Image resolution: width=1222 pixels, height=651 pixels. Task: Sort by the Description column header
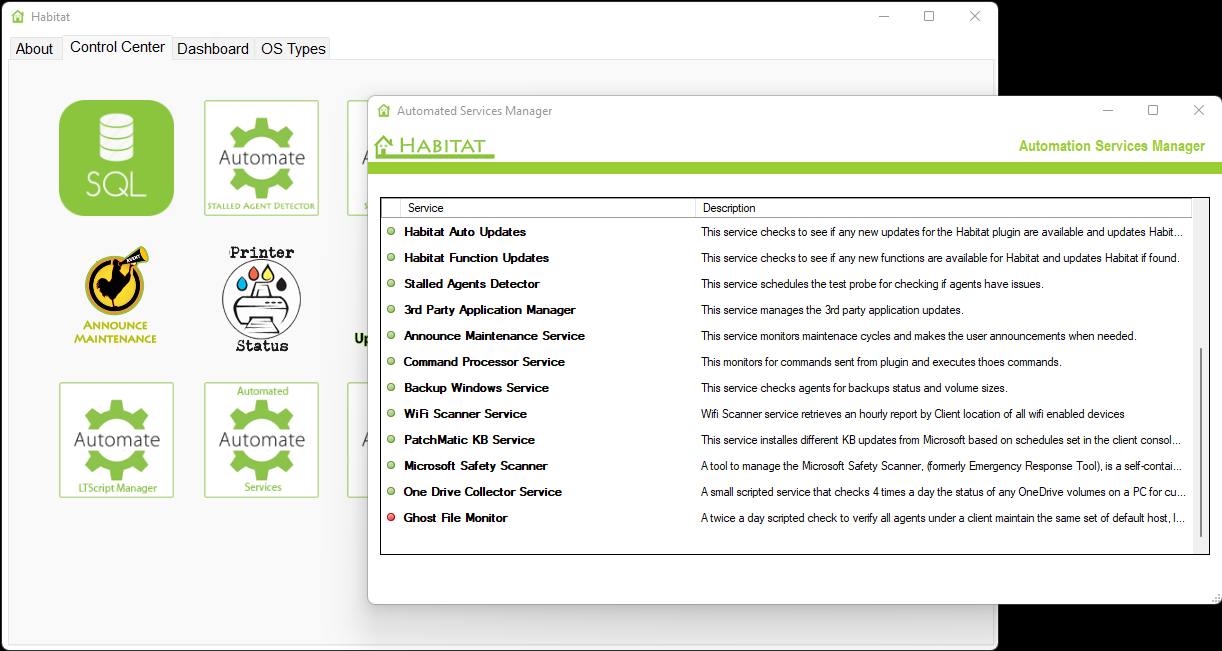point(943,208)
